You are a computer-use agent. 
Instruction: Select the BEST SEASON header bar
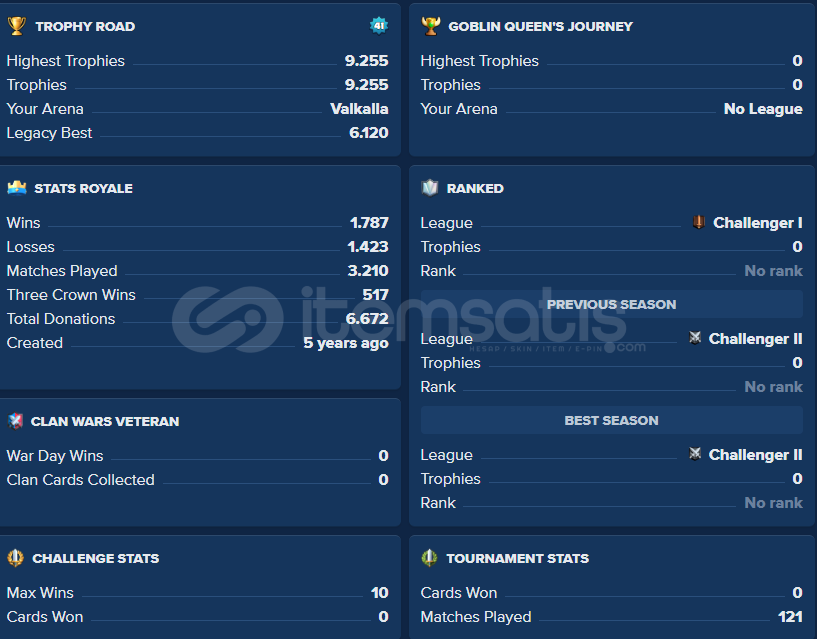[x=612, y=420]
